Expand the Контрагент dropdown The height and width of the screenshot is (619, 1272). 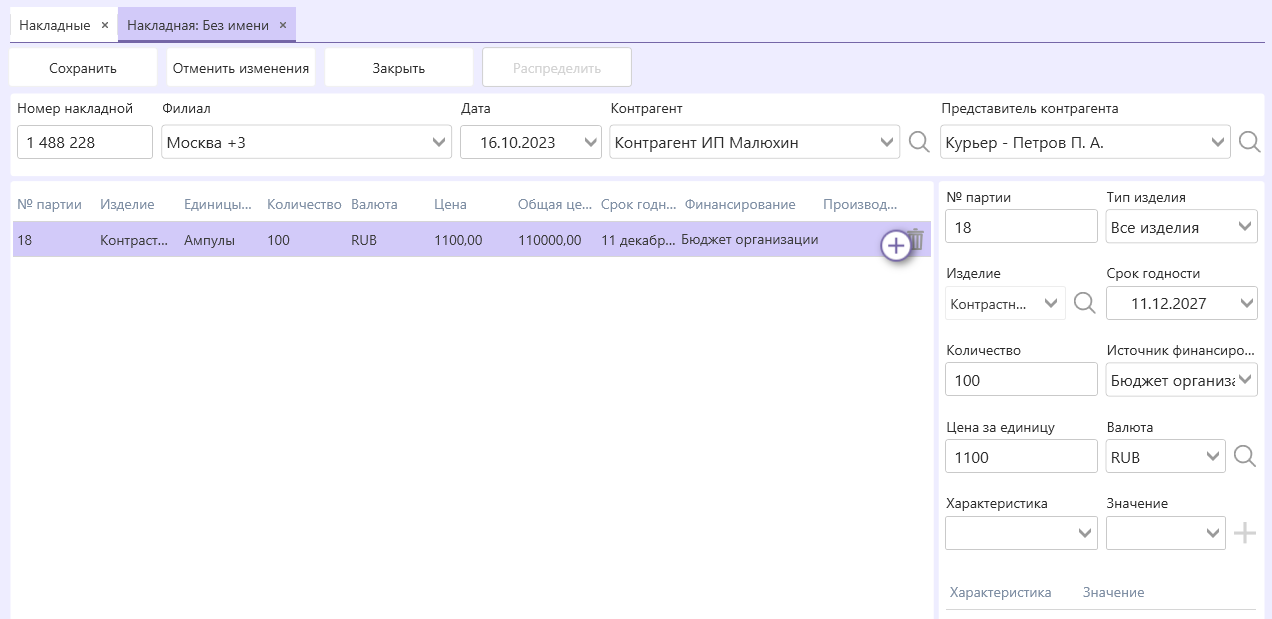(x=888, y=143)
